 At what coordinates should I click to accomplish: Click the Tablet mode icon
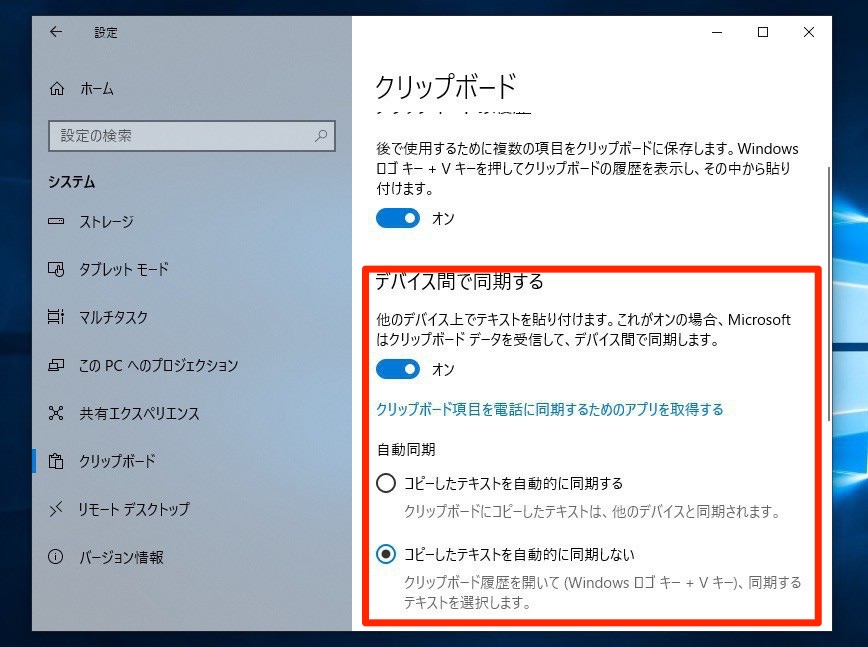(x=56, y=270)
